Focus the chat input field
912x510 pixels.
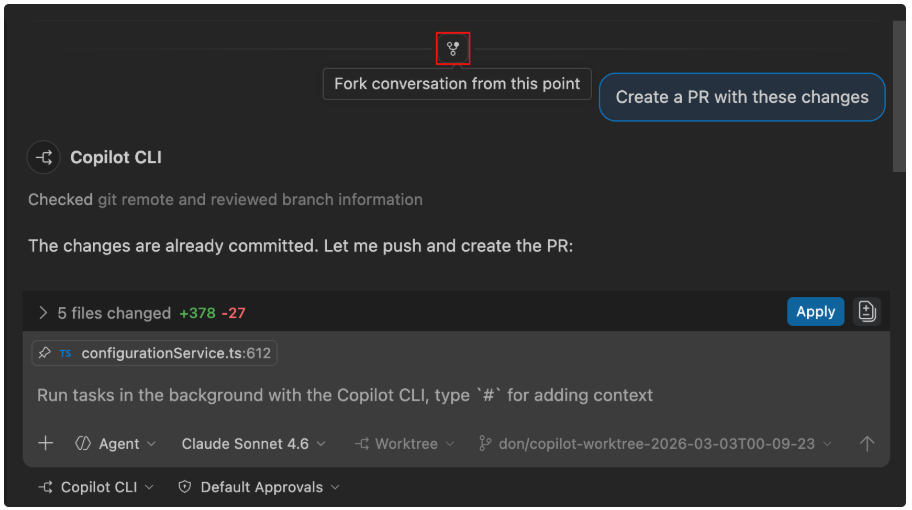tap(400, 395)
